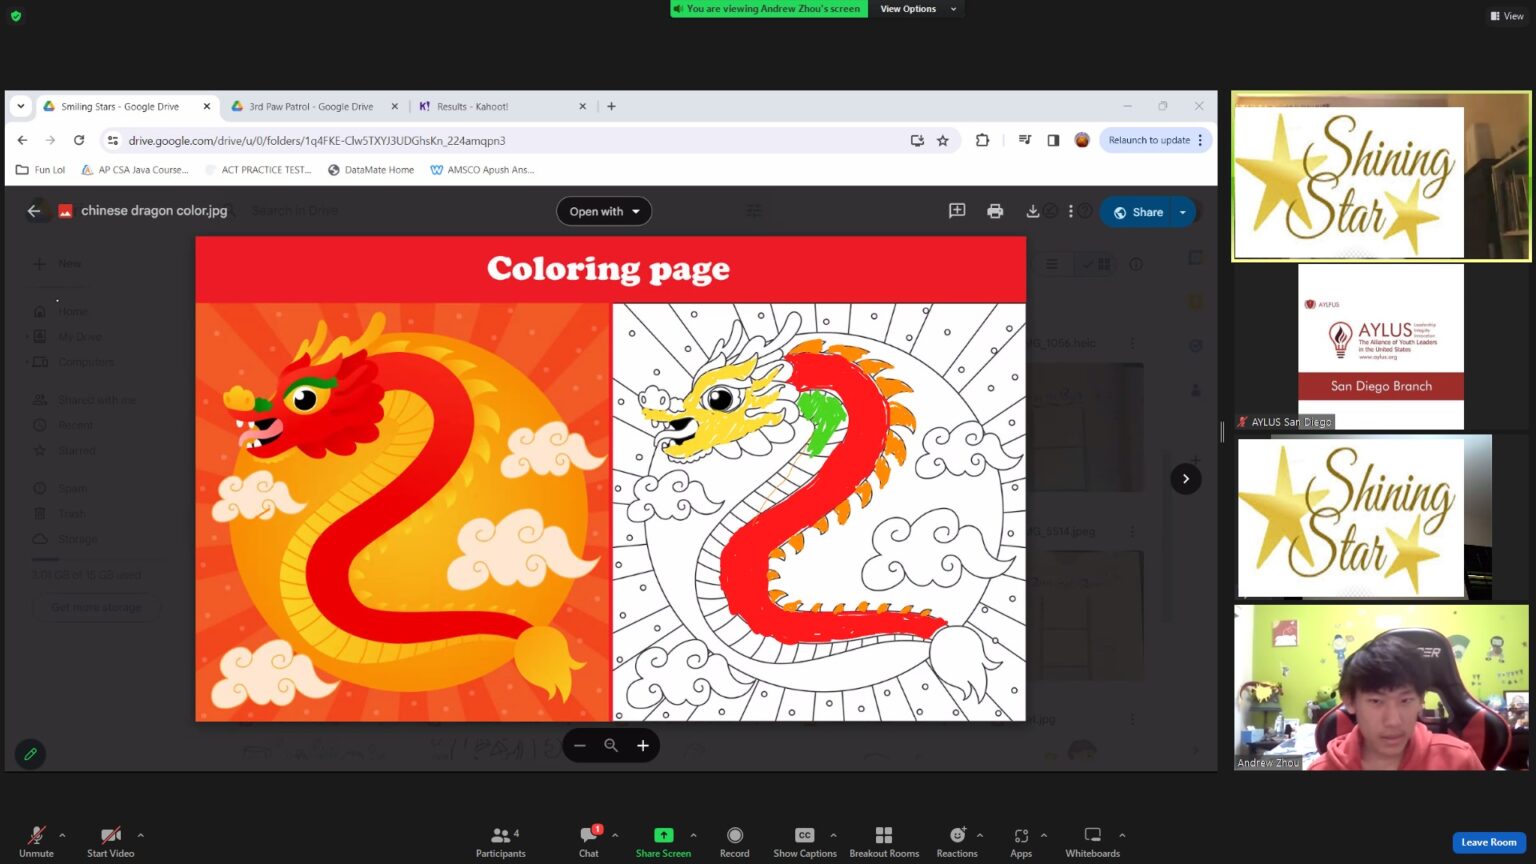This screenshot has height=864, width=1536.
Task: Select AYLUS San Diego participant thumbnail
Action: 1380,346
